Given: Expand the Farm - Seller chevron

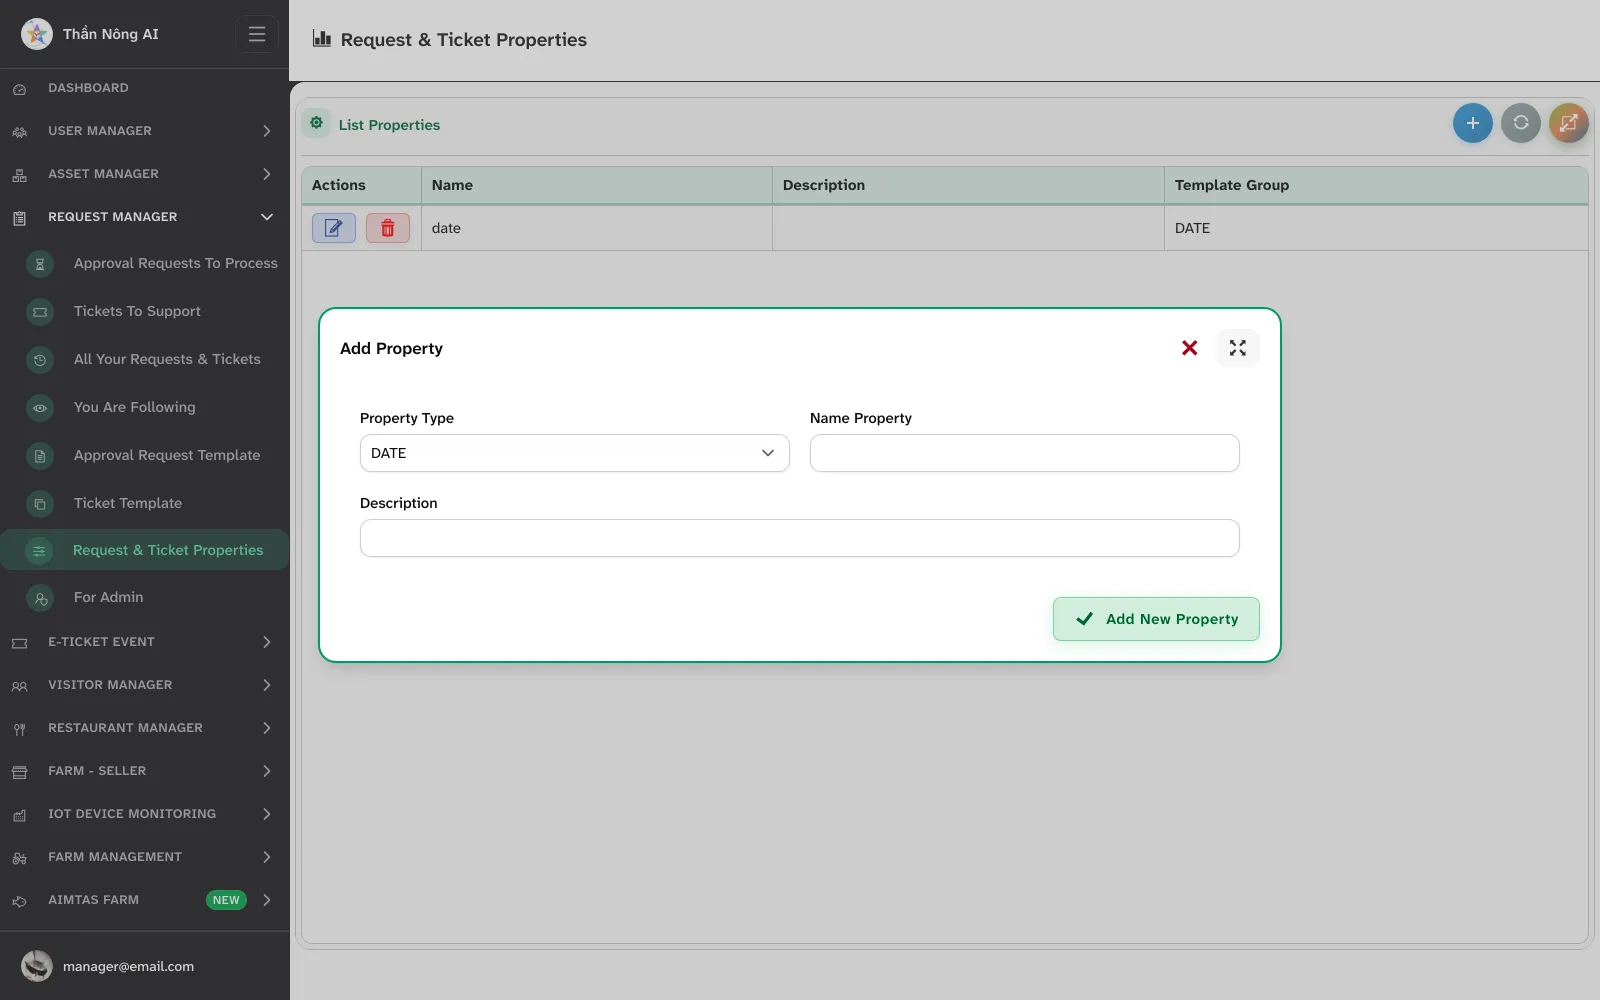Looking at the screenshot, I should coord(267,771).
